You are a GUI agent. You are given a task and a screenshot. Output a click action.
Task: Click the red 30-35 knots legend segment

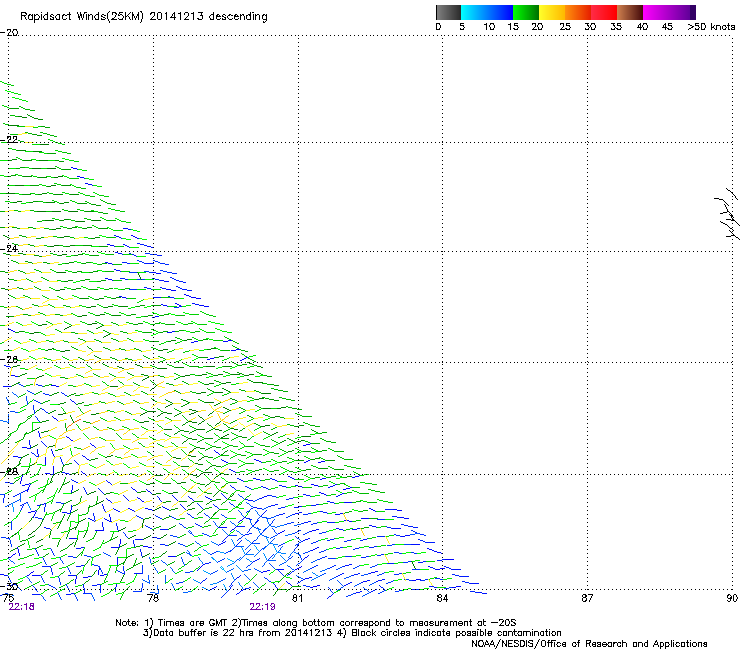(604, 12)
